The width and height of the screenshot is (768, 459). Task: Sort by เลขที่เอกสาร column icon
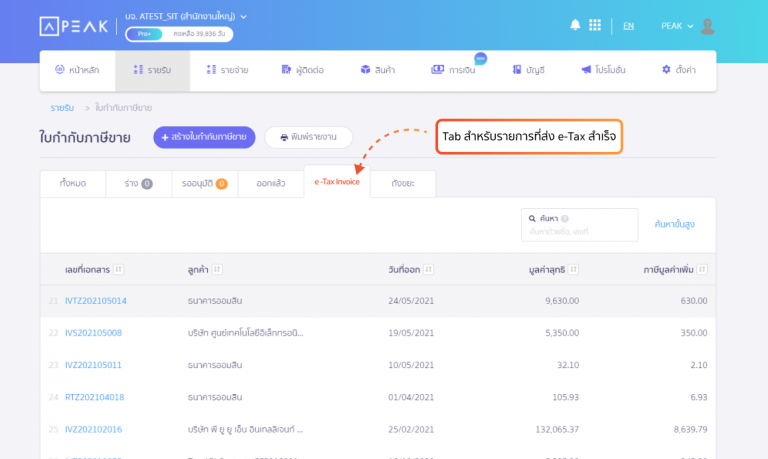pyautogui.click(x=118, y=269)
